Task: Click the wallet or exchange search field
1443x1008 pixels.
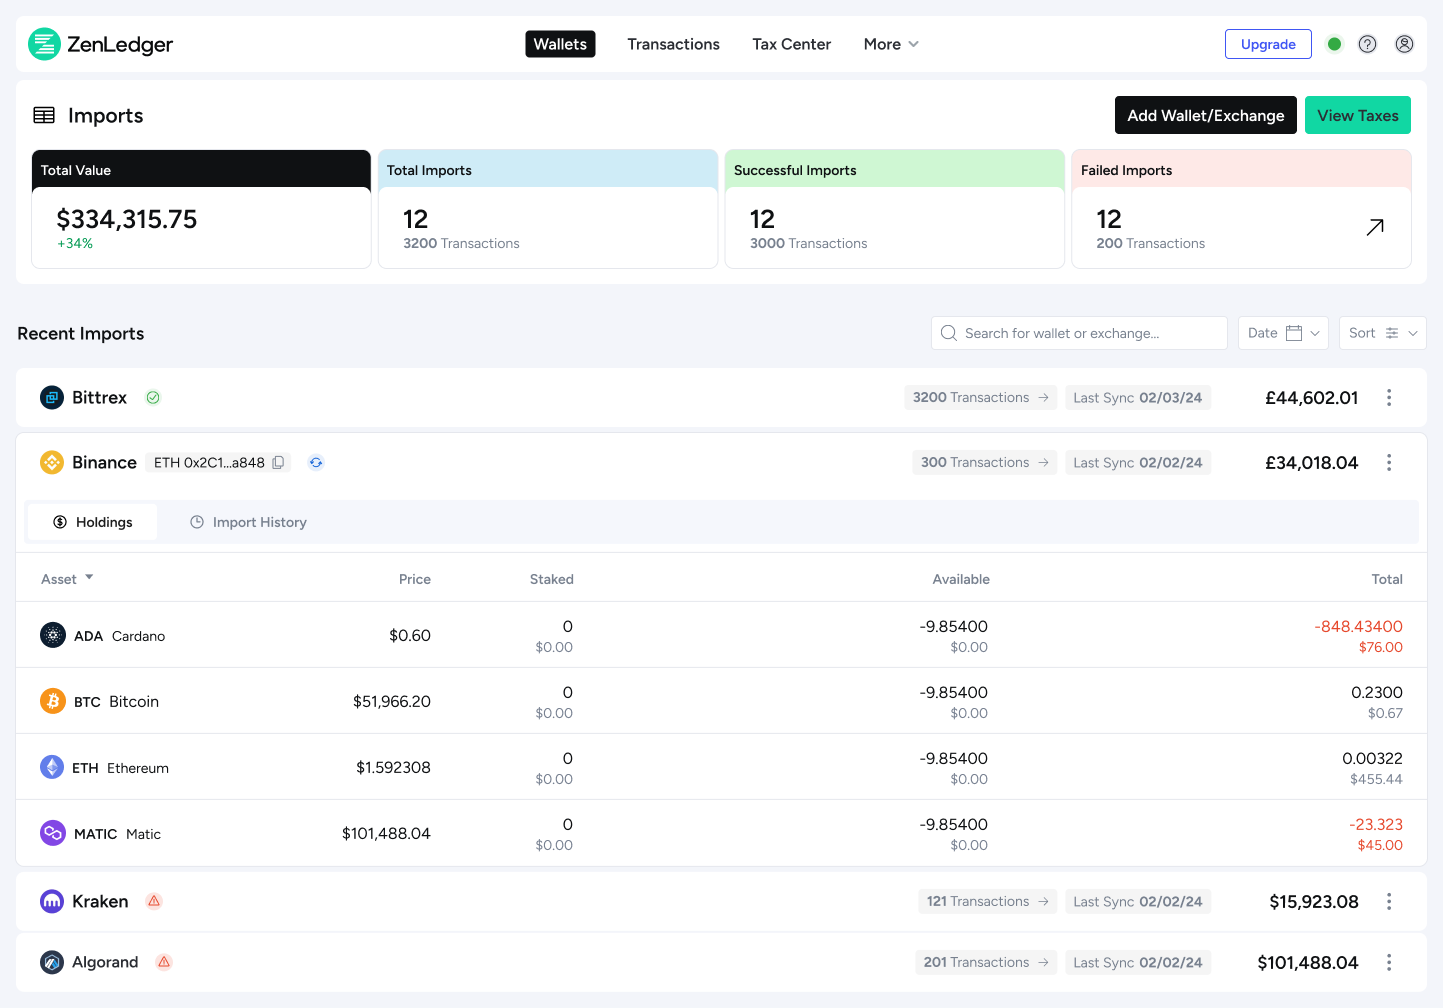Action: click(x=1080, y=333)
